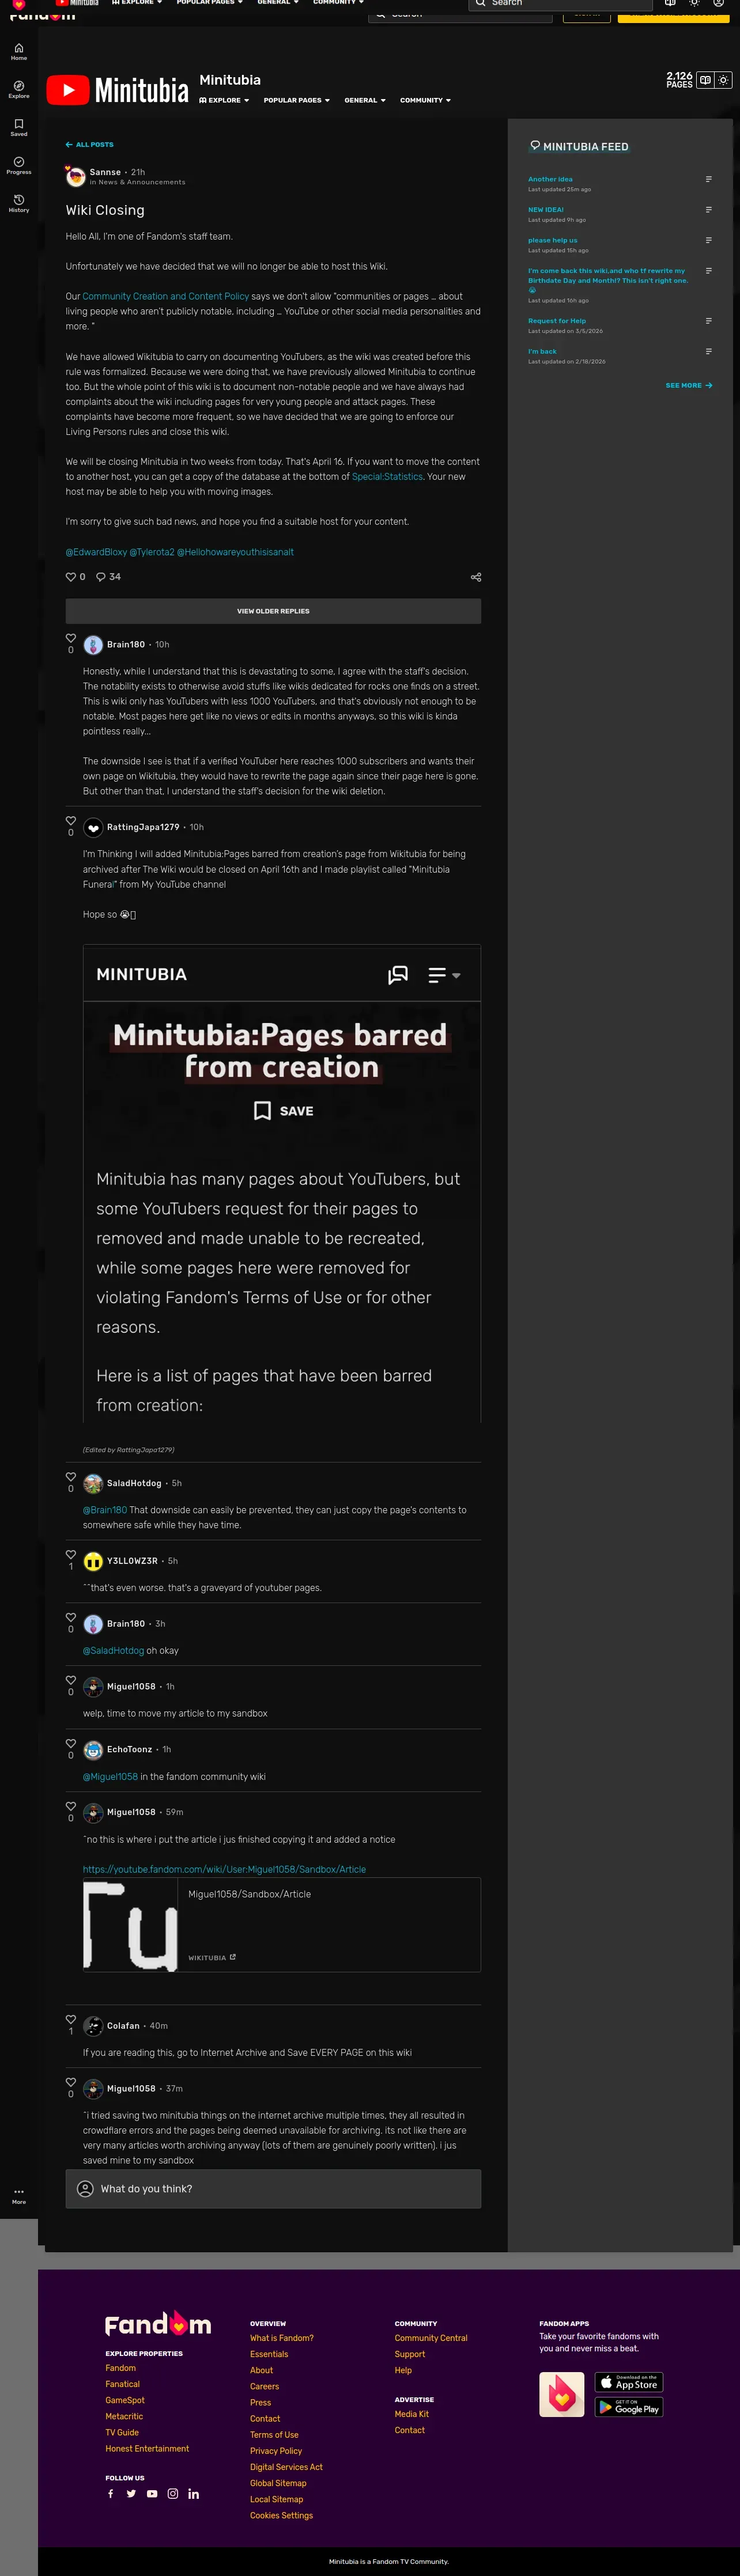Screen dimensions: 740x2576
Task: Like Colafan's reply with the heart
Action: pyautogui.click(x=71, y=2019)
